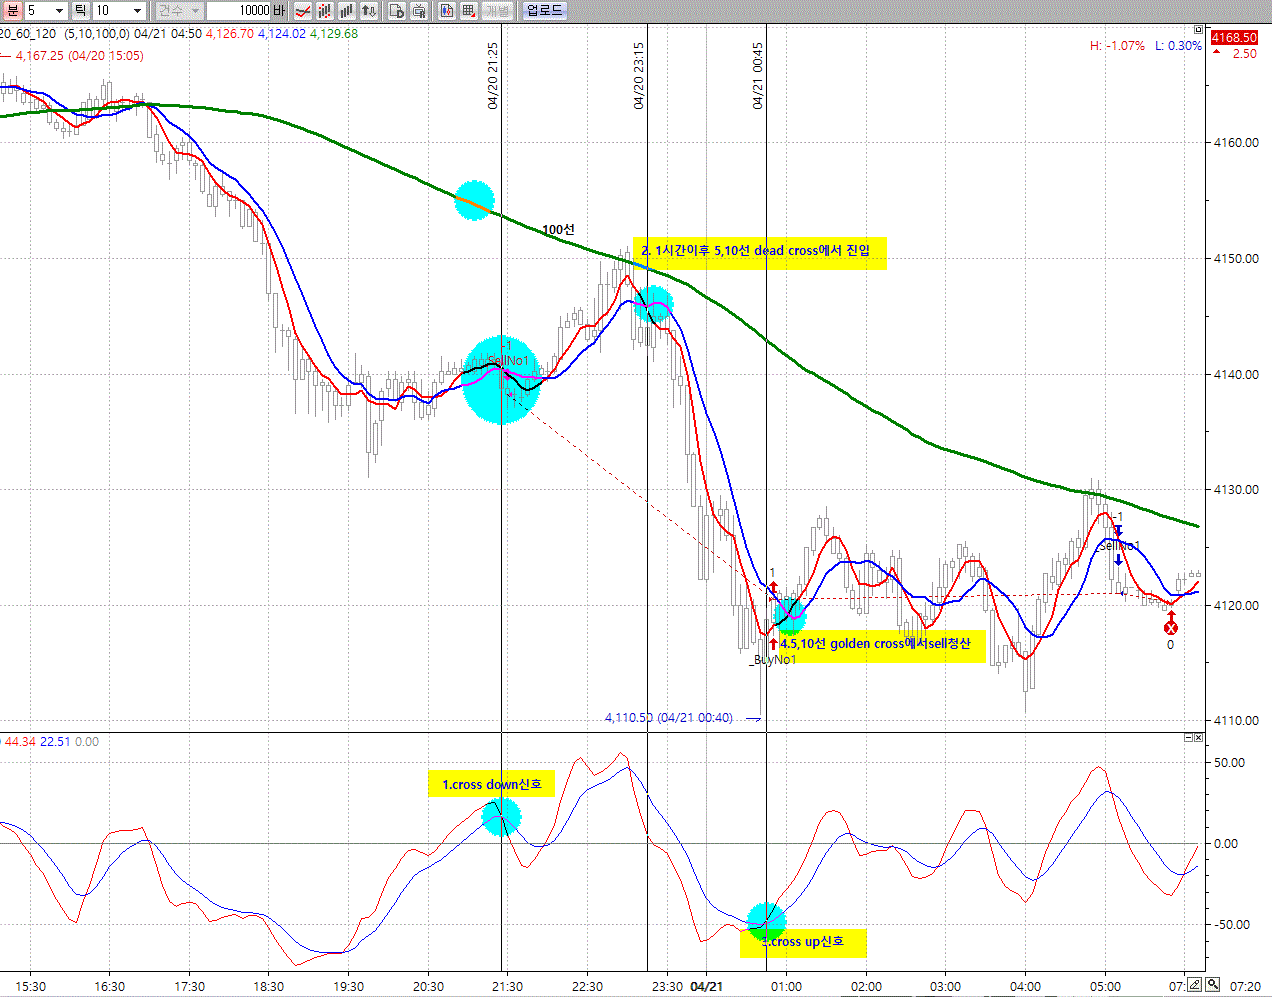Toggle the 틱 (tick) period button
This screenshot has width=1273, height=997.
[x=81, y=11]
